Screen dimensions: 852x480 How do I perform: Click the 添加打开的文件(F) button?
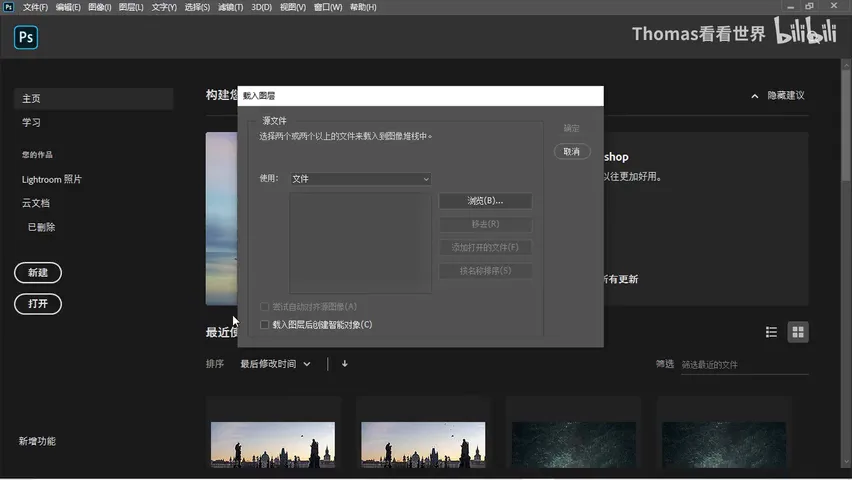[485, 247]
